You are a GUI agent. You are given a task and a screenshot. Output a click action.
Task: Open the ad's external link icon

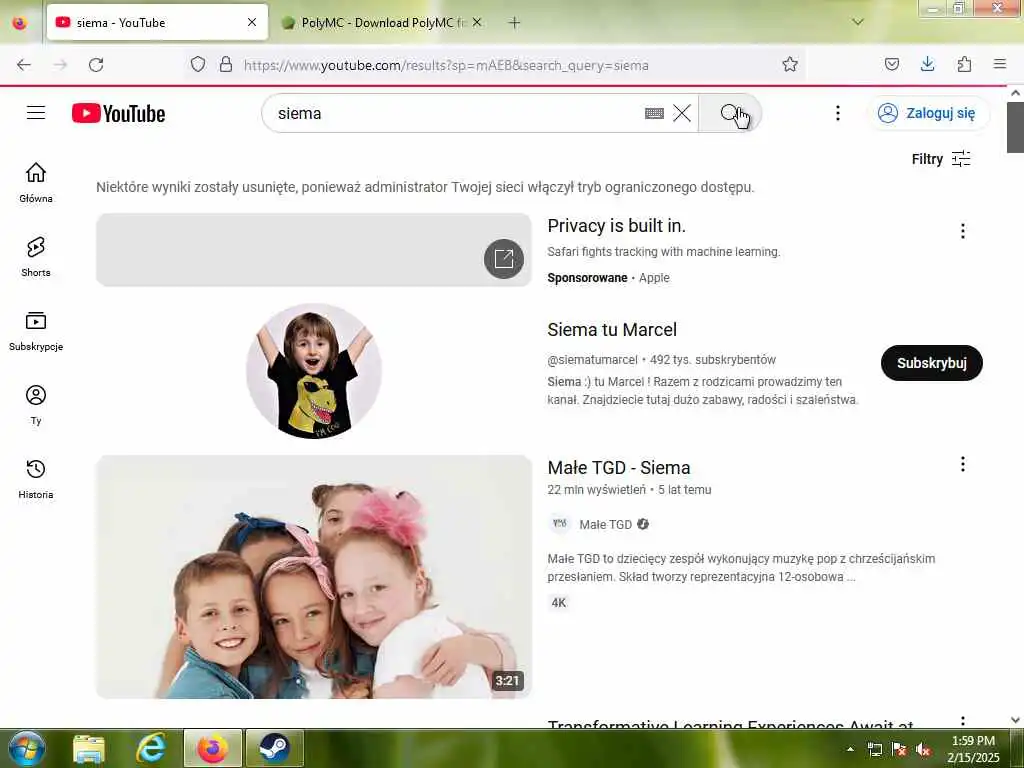[x=504, y=259]
